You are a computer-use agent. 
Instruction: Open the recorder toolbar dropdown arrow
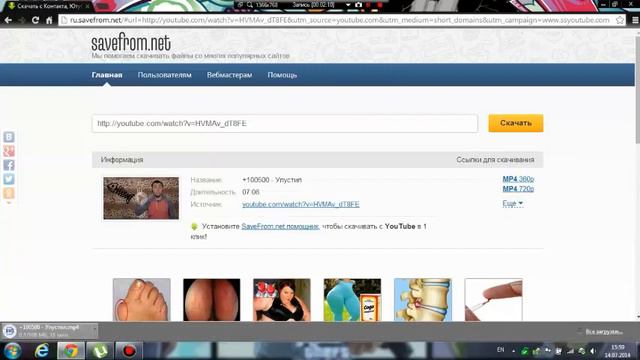point(348,5)
